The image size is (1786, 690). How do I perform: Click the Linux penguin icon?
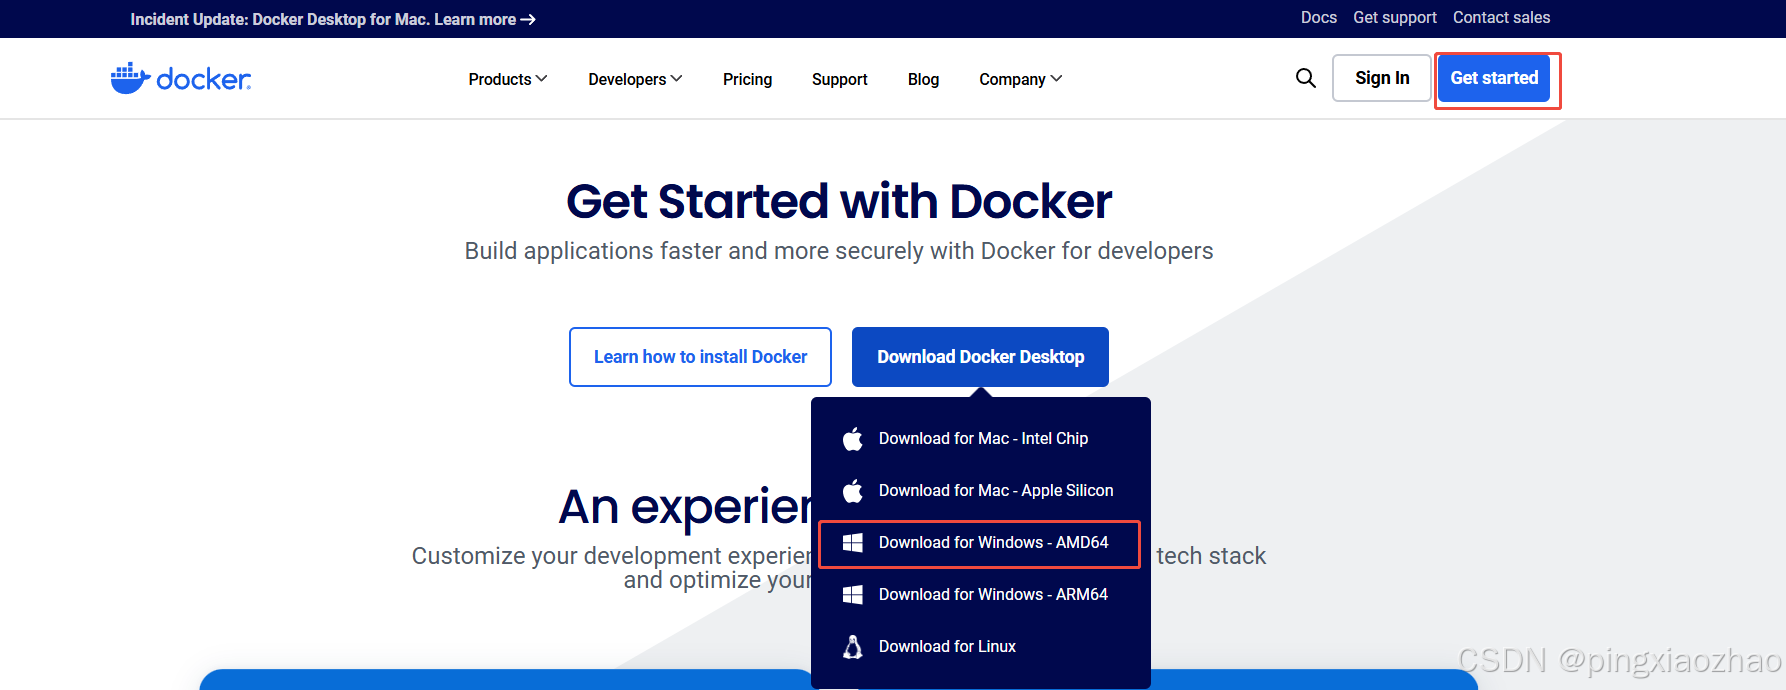click(853, 647)
